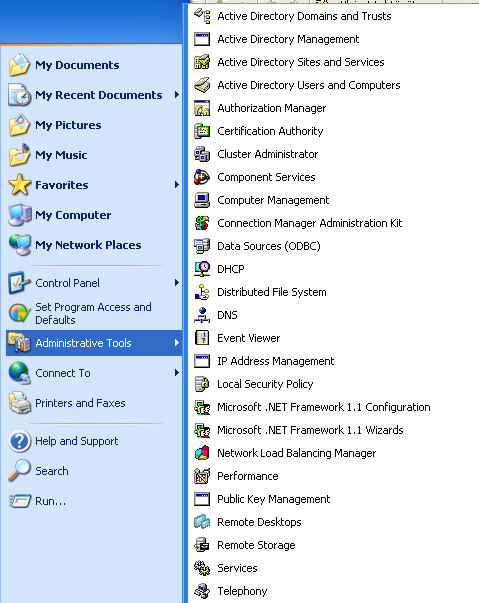
Task: Expand the Control Panel submenu arrow
Action: point(176,283)
